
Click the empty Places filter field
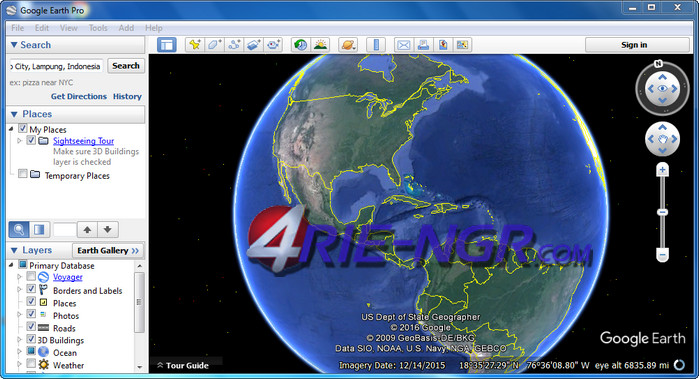click(x=65, y=230)
